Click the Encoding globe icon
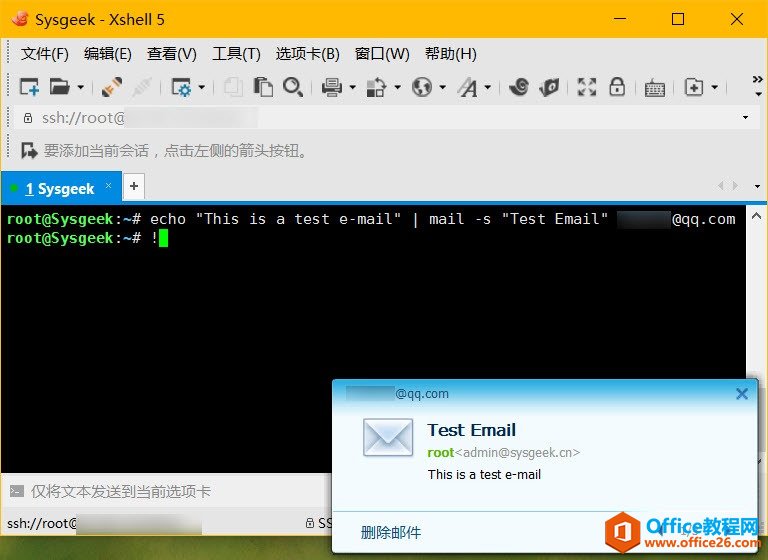The image size is (768, 560). pyautogui.click(x=422, y=87)
